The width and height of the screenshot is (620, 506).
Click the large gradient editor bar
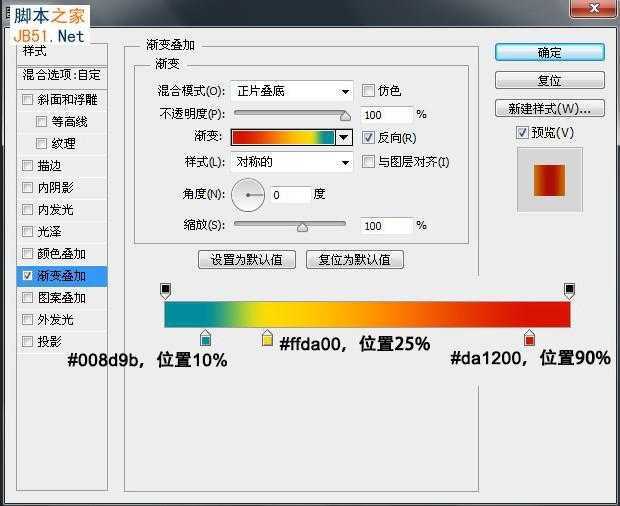coord(367,315)
